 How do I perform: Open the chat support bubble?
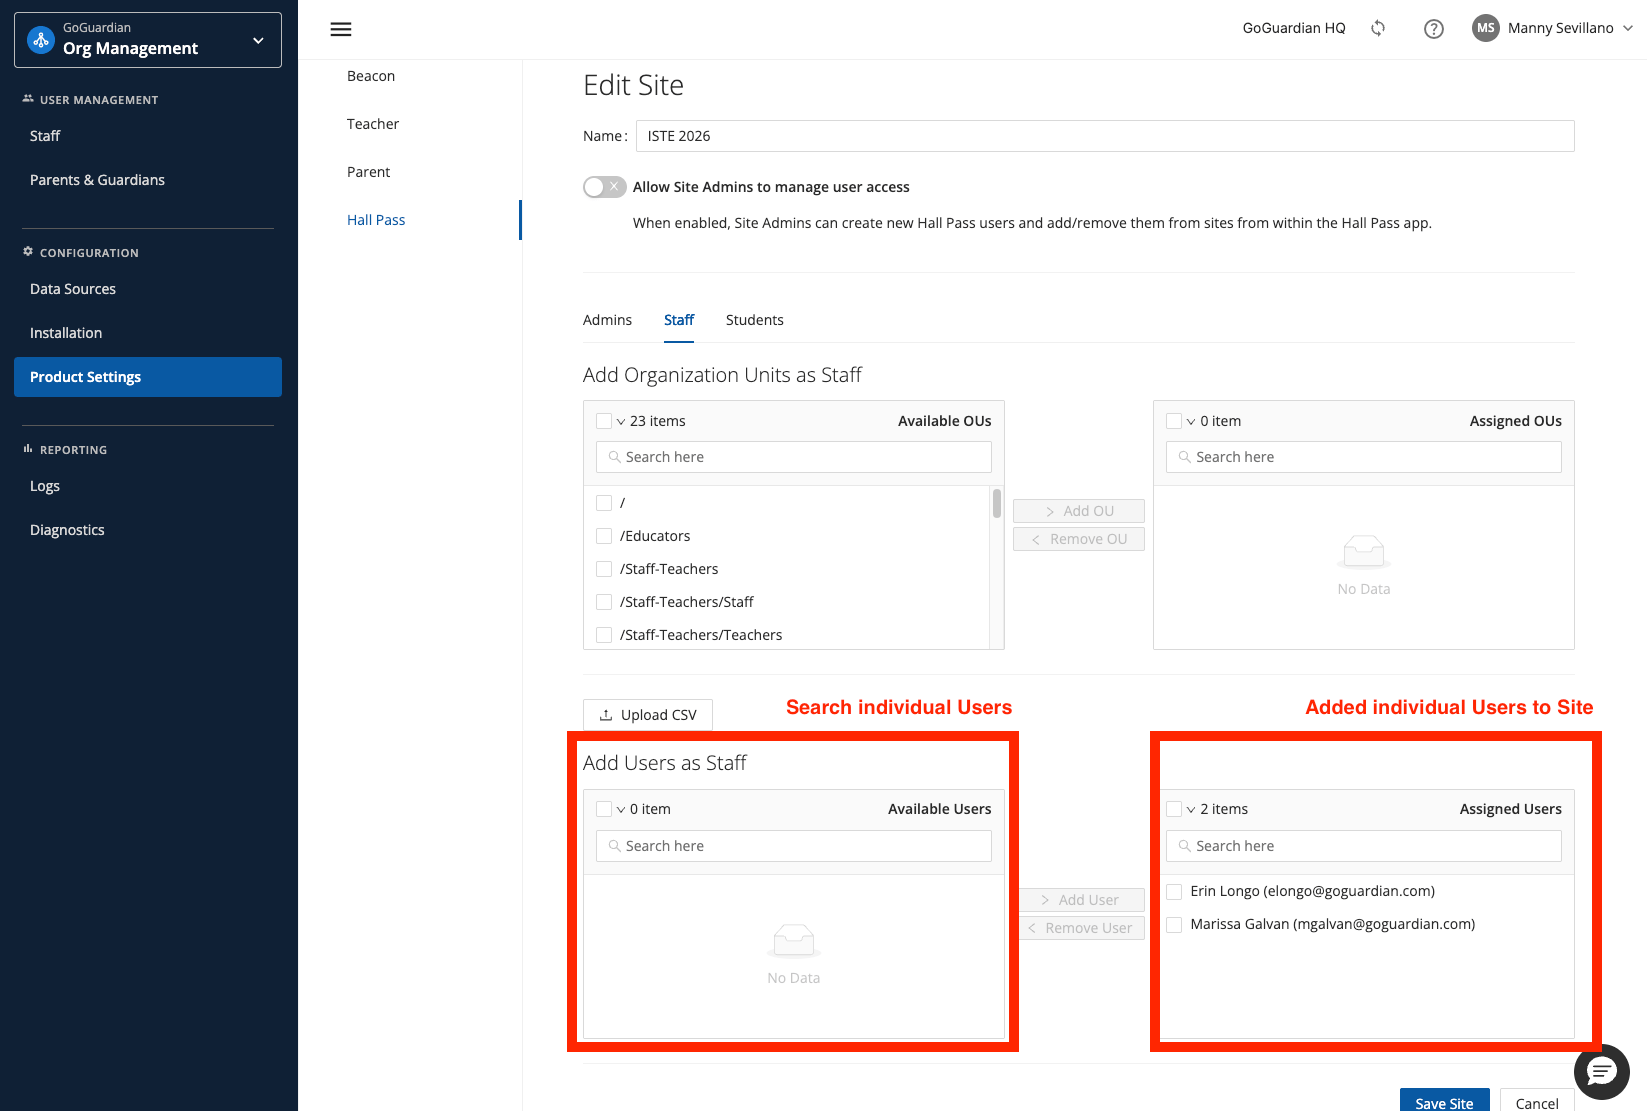coord(1601,1072)
